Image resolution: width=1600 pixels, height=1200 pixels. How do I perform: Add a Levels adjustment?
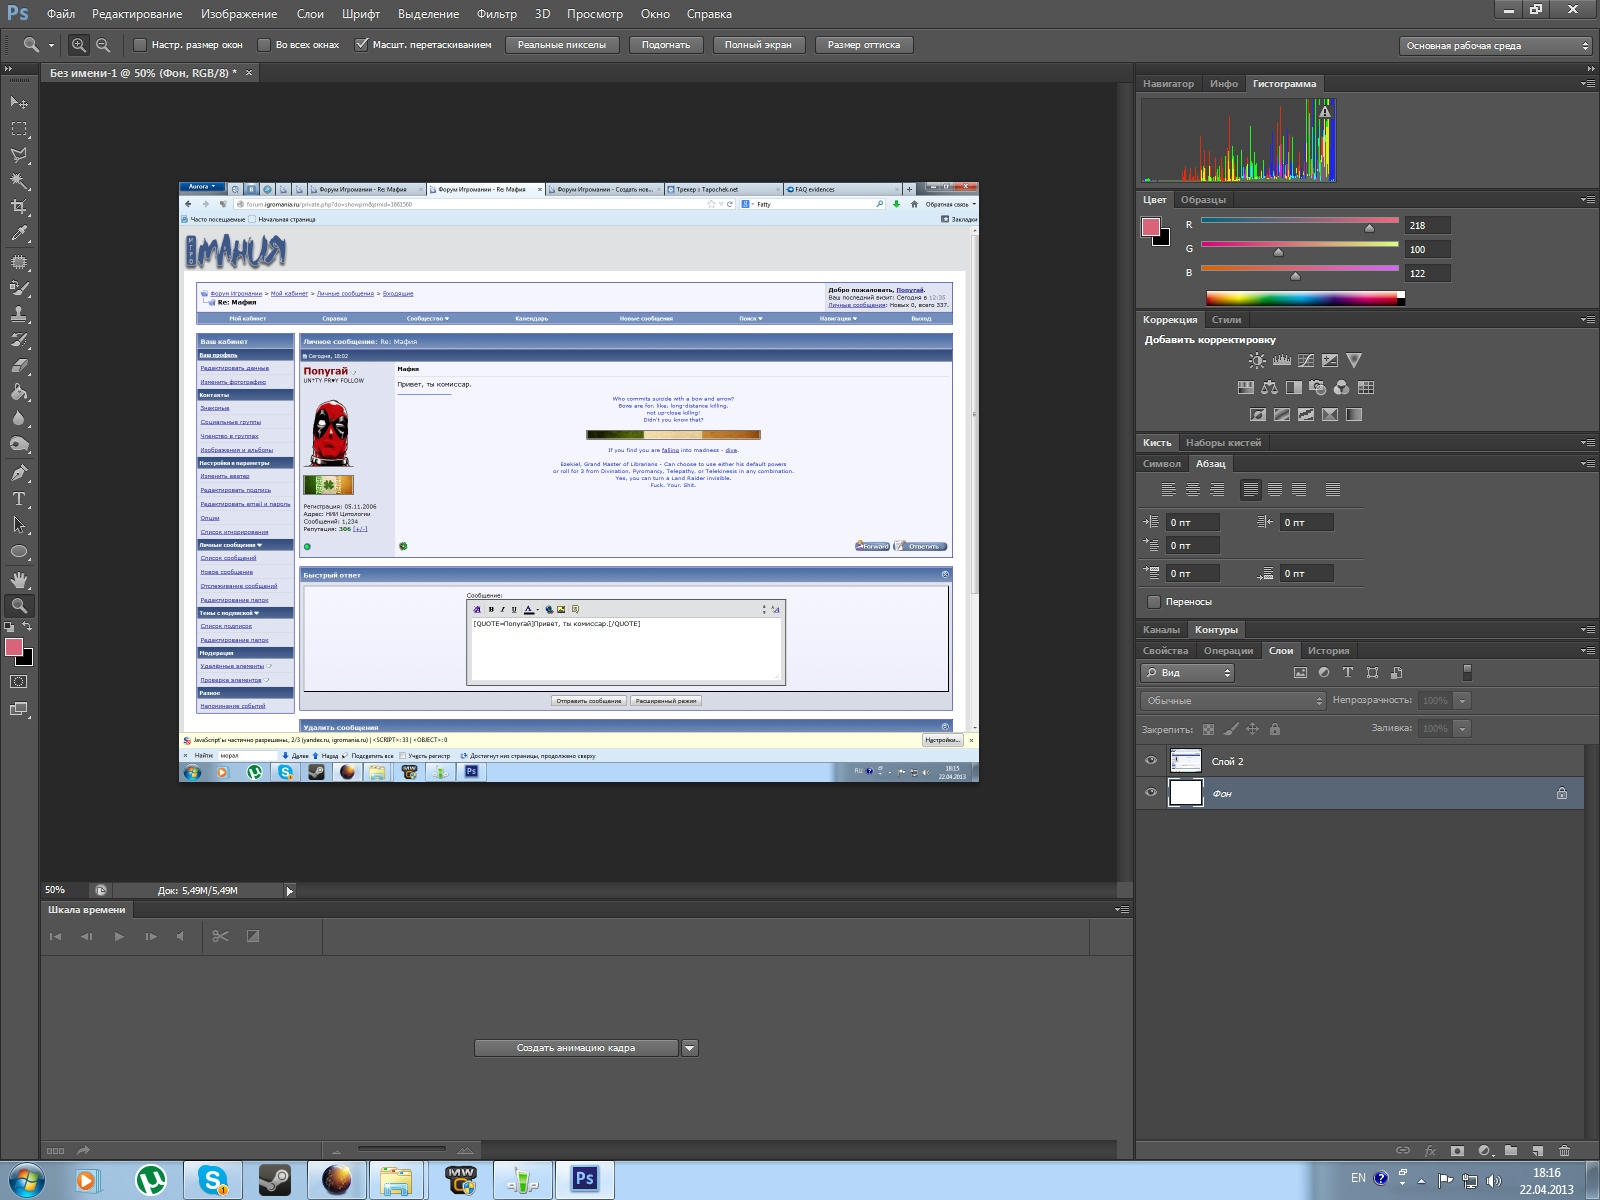click(1281, 361)
